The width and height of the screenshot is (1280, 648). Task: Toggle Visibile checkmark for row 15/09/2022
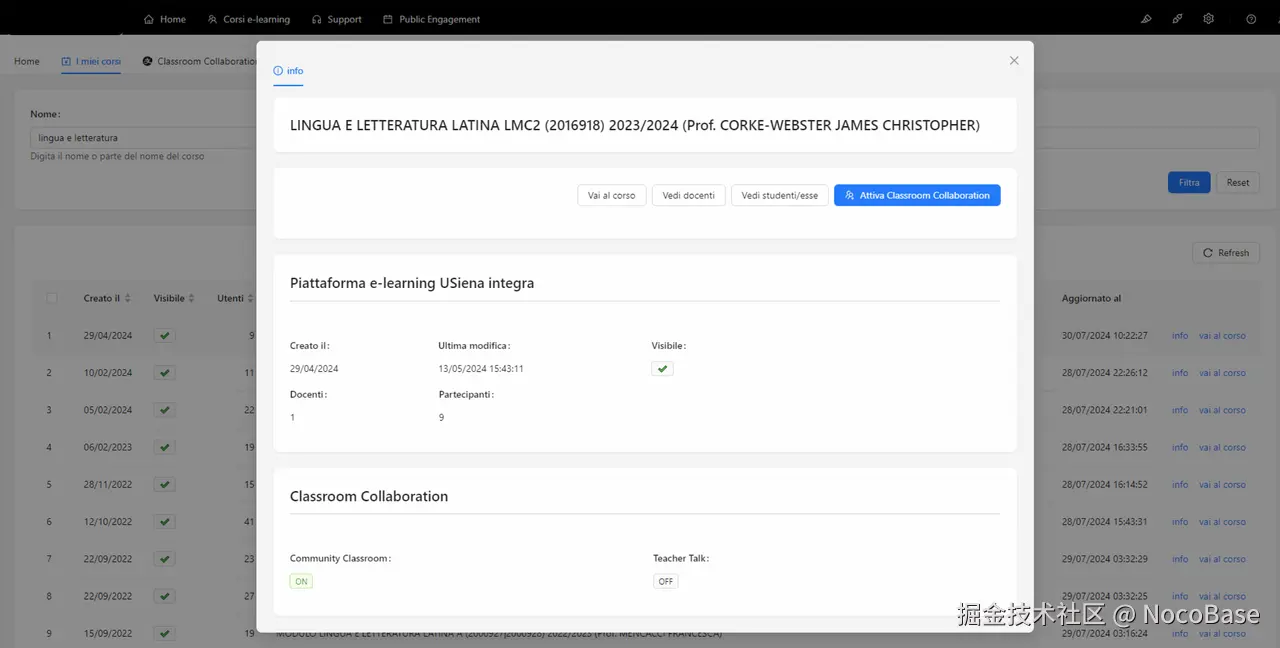165,633
